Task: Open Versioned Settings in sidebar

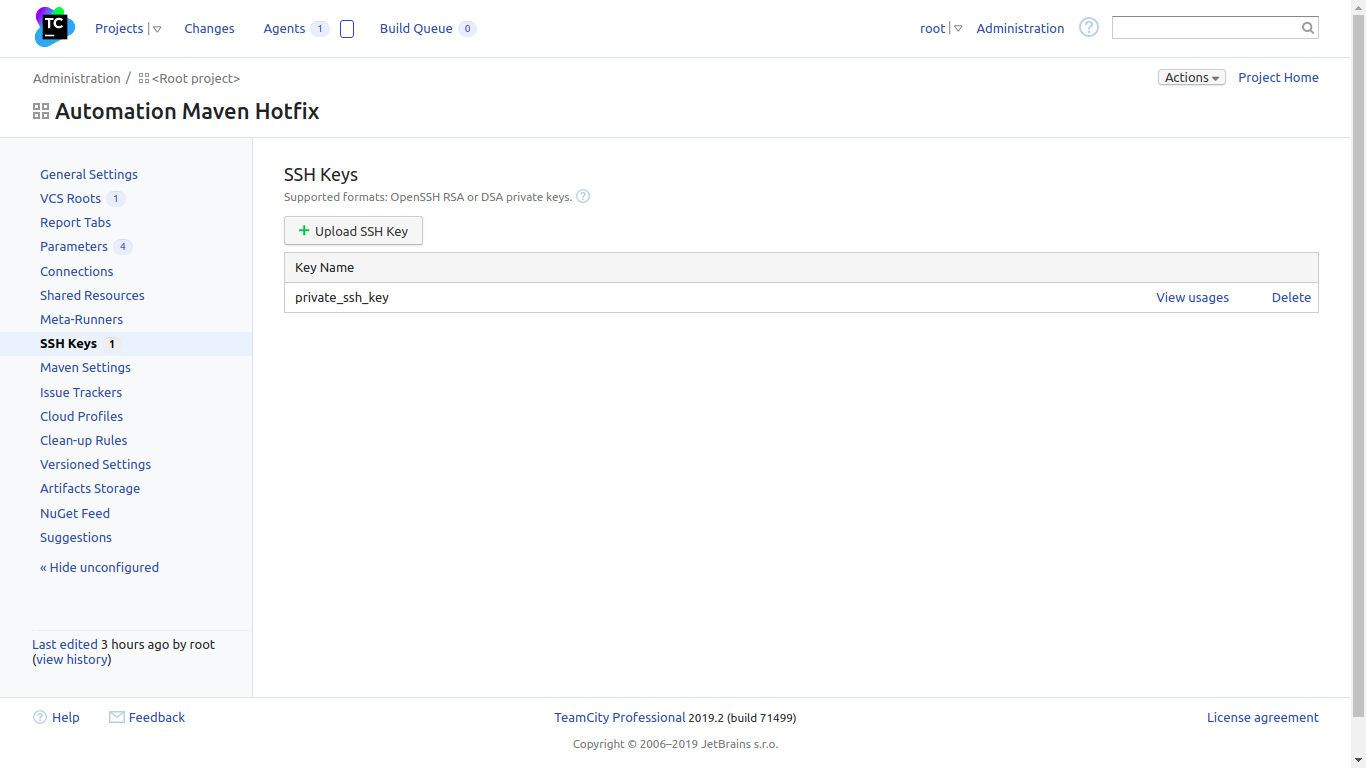Action: [95, 464]
